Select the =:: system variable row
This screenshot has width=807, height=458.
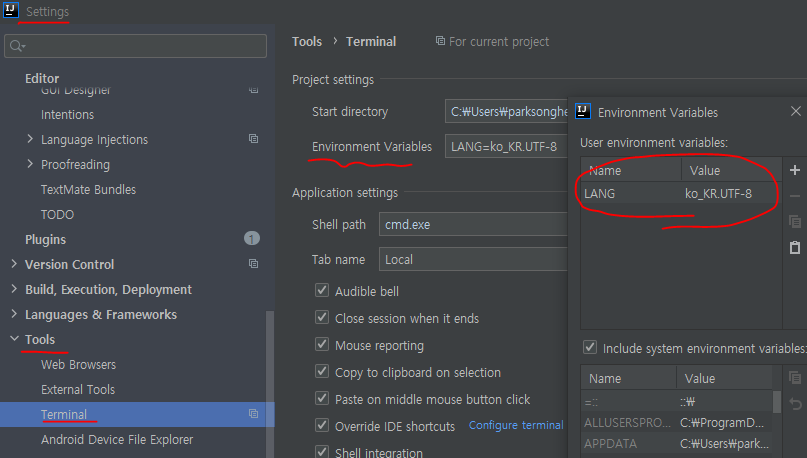coord(677,402)
